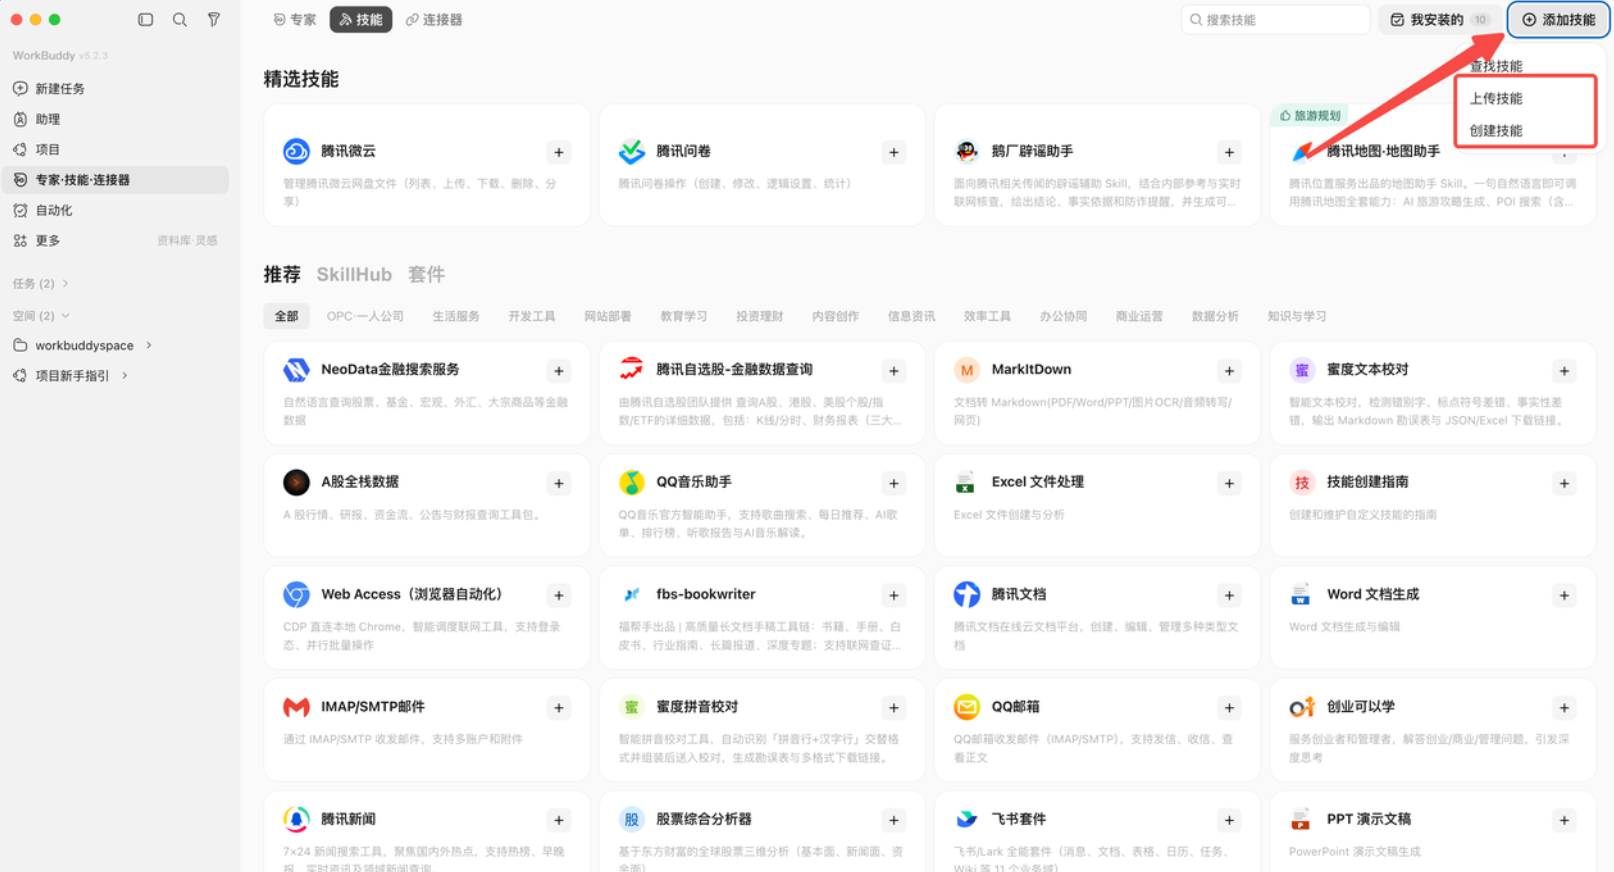Open the 资料库·灵感 link

pyautogui.click(x=187, y=241)
